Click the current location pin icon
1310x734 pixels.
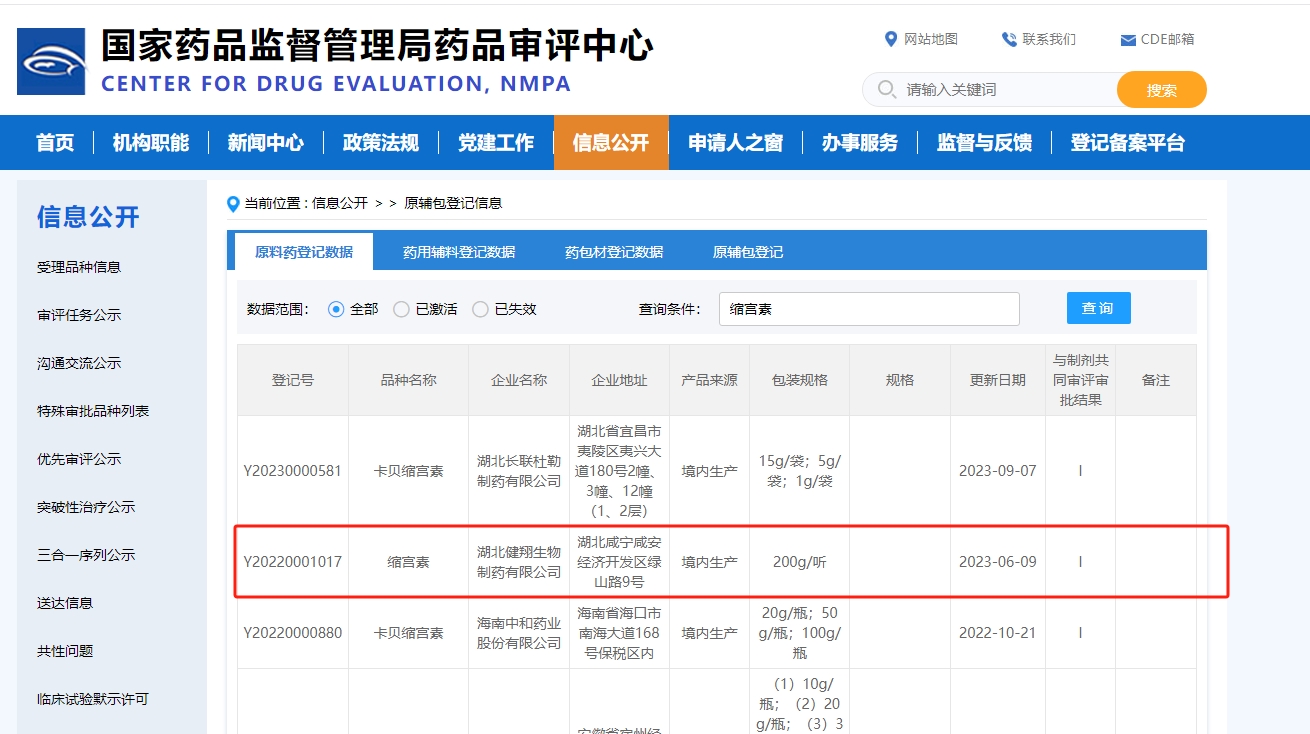pyautogui.click(x=234, y=204)
